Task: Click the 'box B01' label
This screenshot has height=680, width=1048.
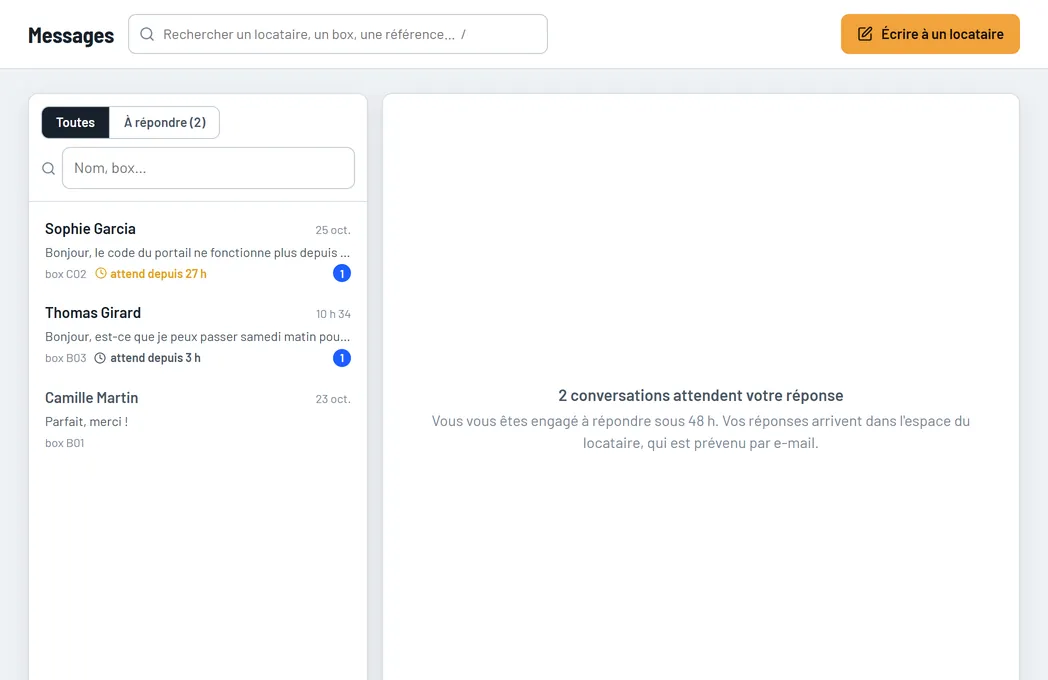Action: (x=64, y=443)
